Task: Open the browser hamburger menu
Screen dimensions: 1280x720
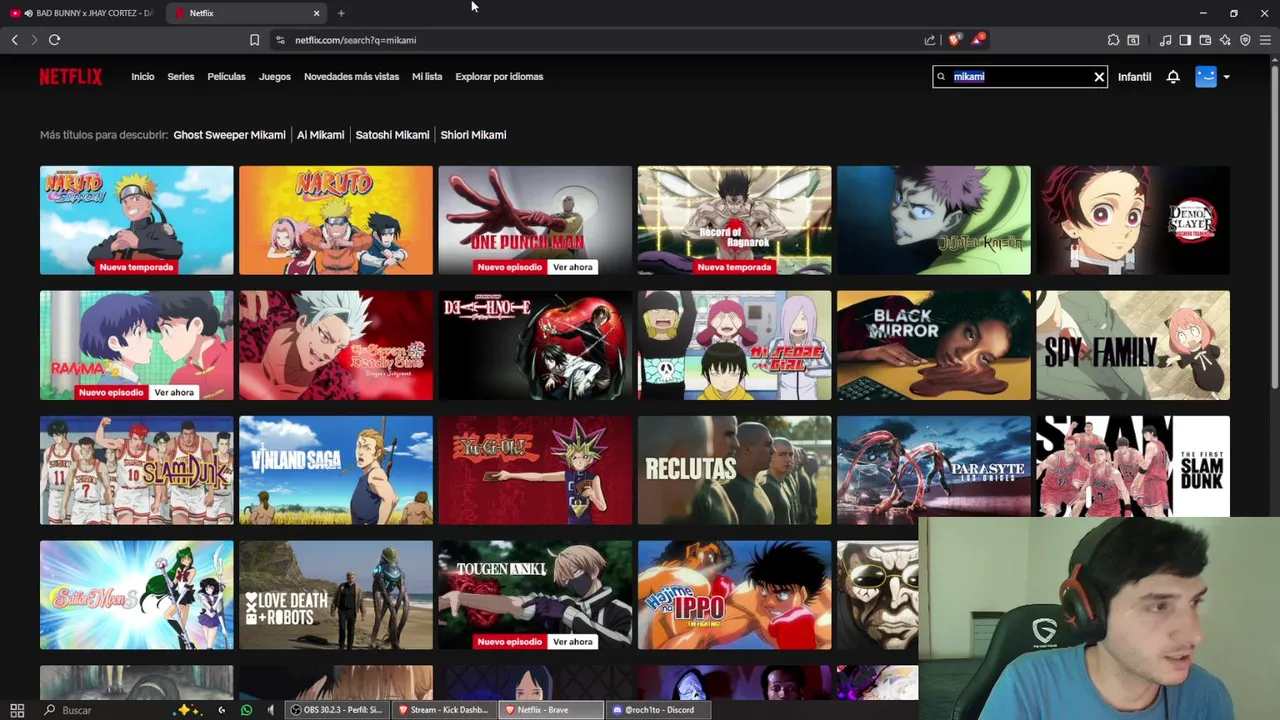Action: coord(1265,40)
